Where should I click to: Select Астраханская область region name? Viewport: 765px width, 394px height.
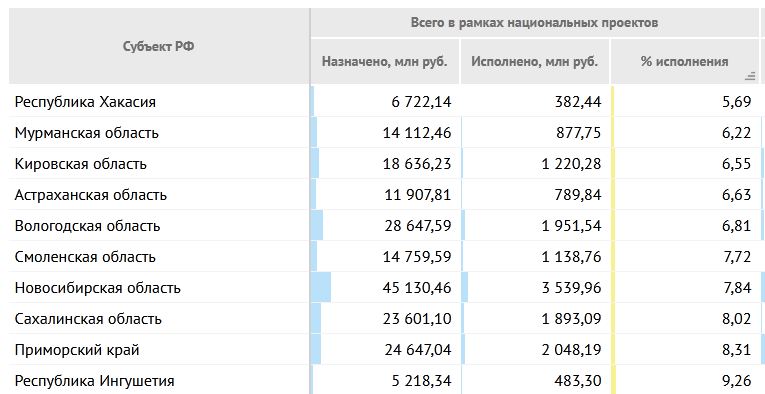coord(91,195)
